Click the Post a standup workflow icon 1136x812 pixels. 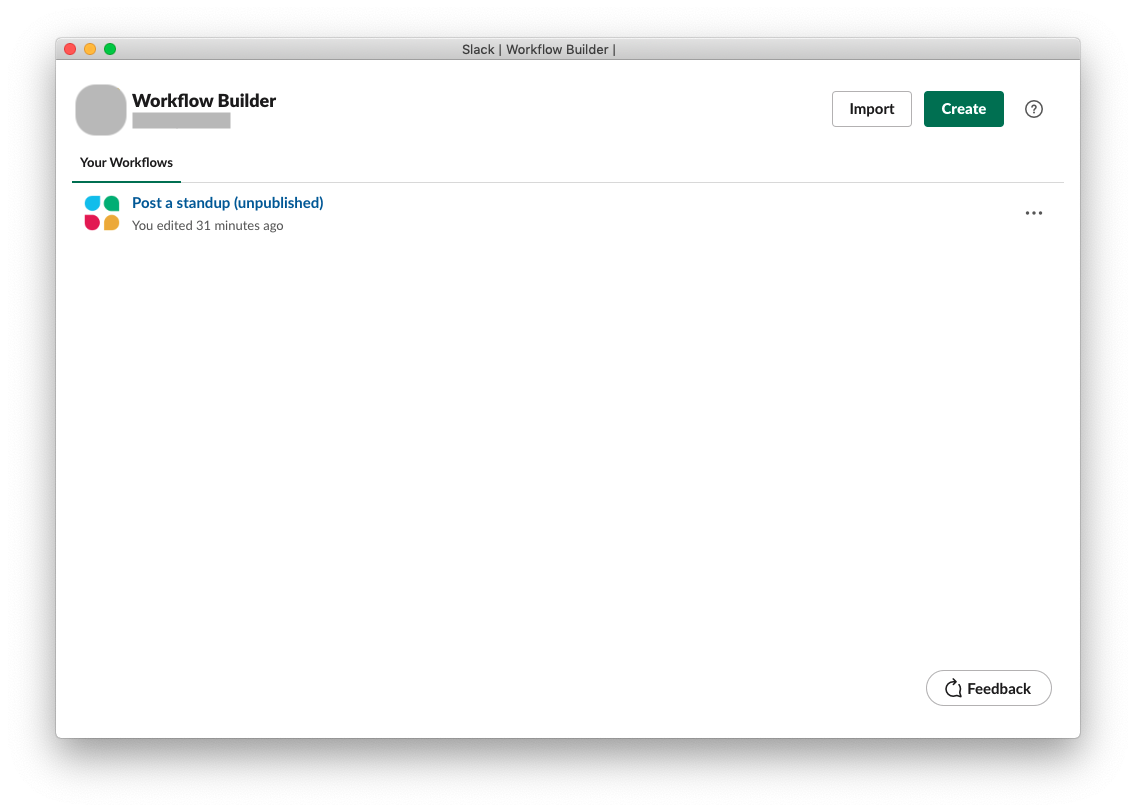pyautogui.click(x=102, y=213)
